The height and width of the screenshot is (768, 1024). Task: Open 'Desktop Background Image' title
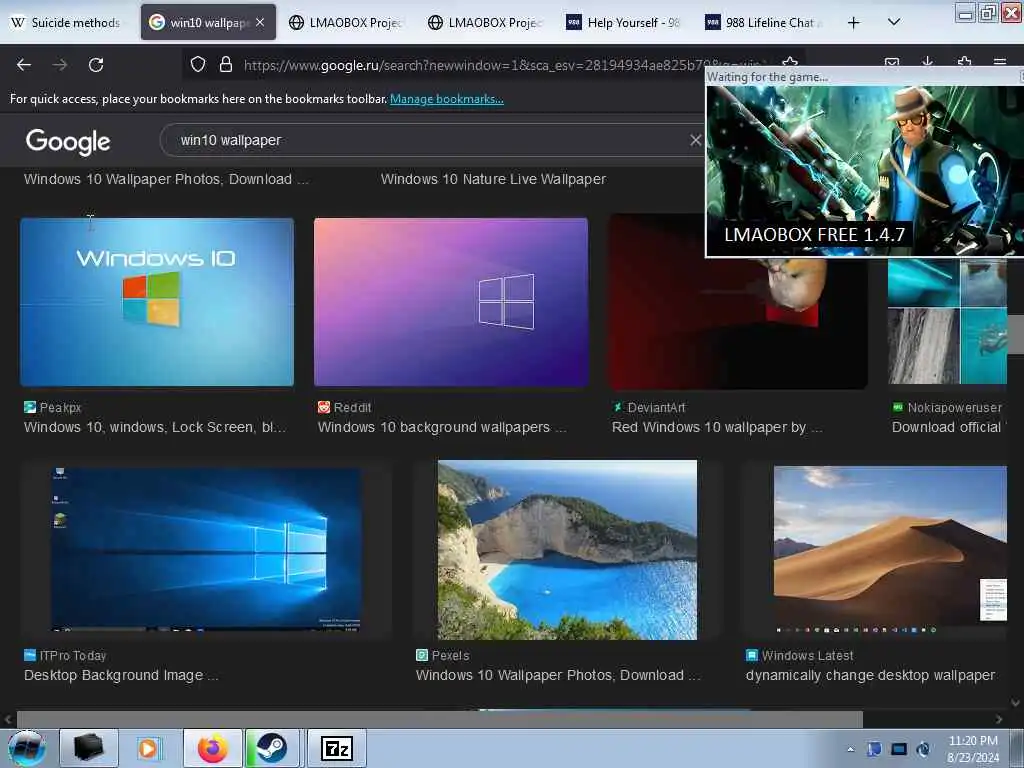point(121,675)
